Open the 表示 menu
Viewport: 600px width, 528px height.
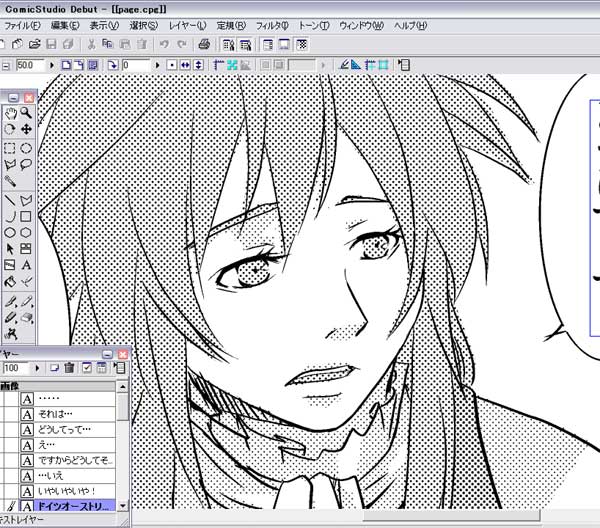104,26
